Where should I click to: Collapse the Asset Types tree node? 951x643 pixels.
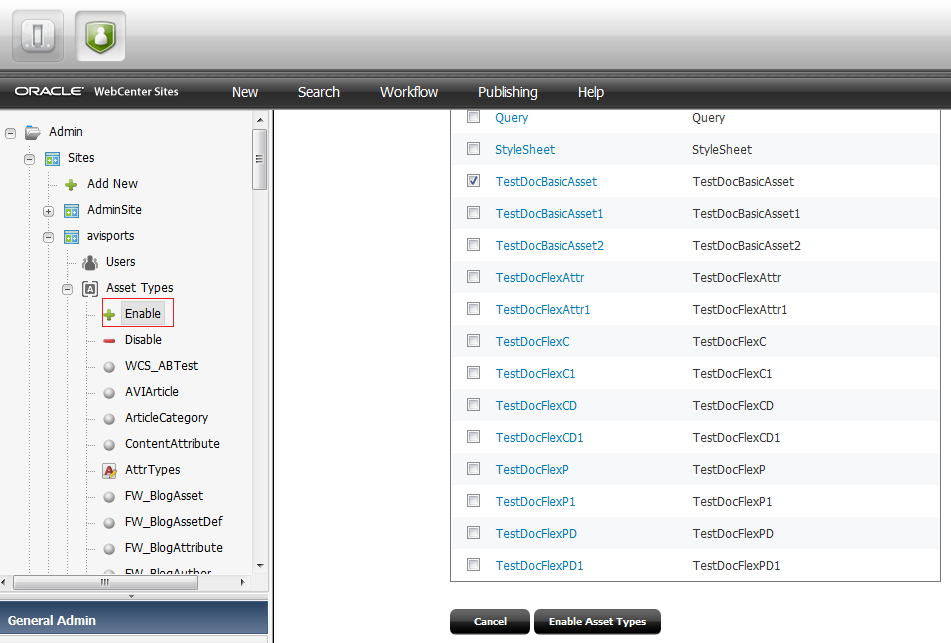coord(67,289)
